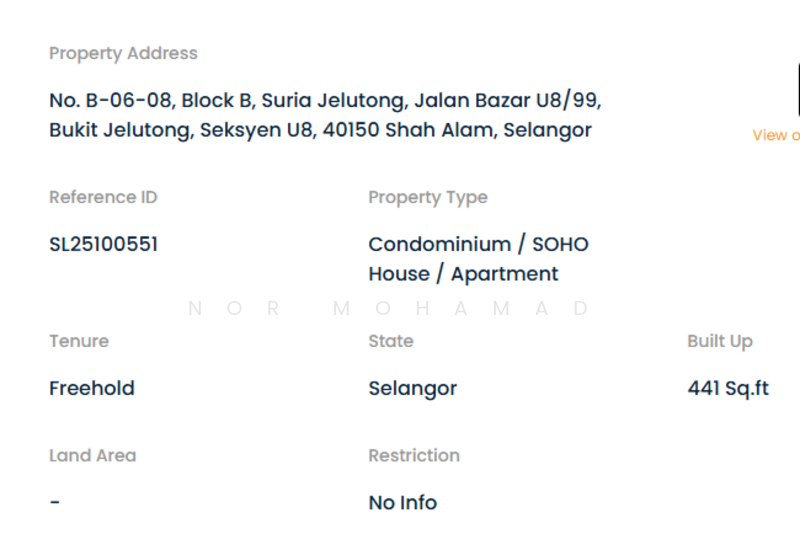This screenshot has width=800, height=534.
Task: Click the State label
Action: click(390, 341)
